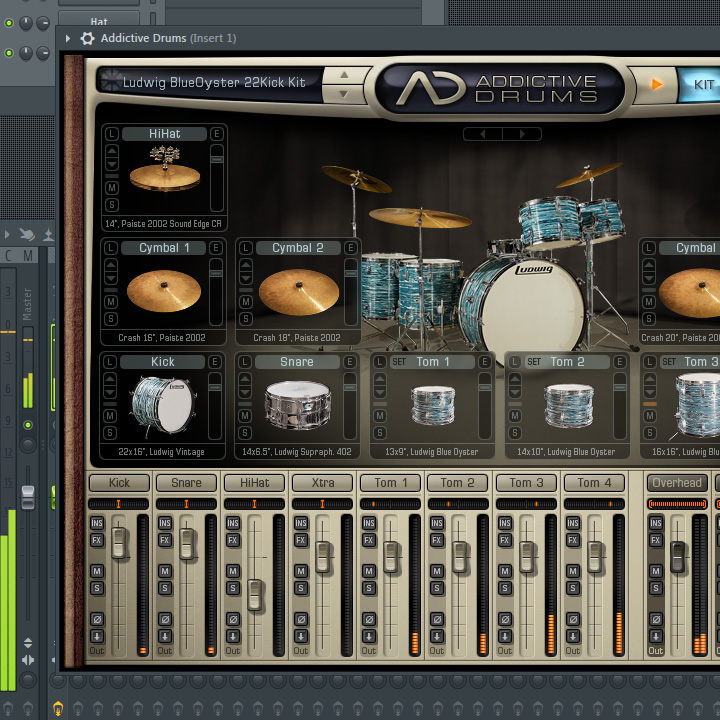Solo the Kick kitpiece slot
This screenshot has height=720, width=720.
click(x=110, y=433)
